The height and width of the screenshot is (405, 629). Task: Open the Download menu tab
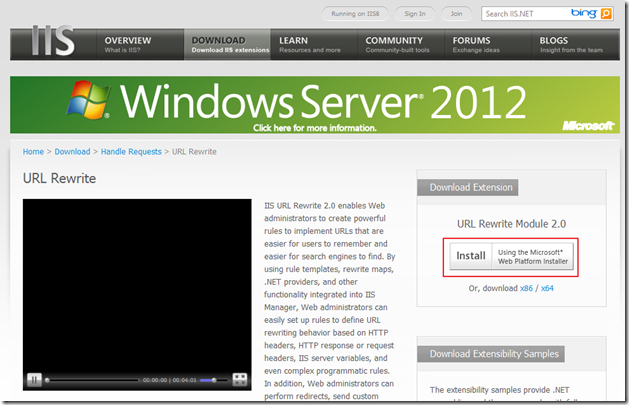(x=227, y=45)
